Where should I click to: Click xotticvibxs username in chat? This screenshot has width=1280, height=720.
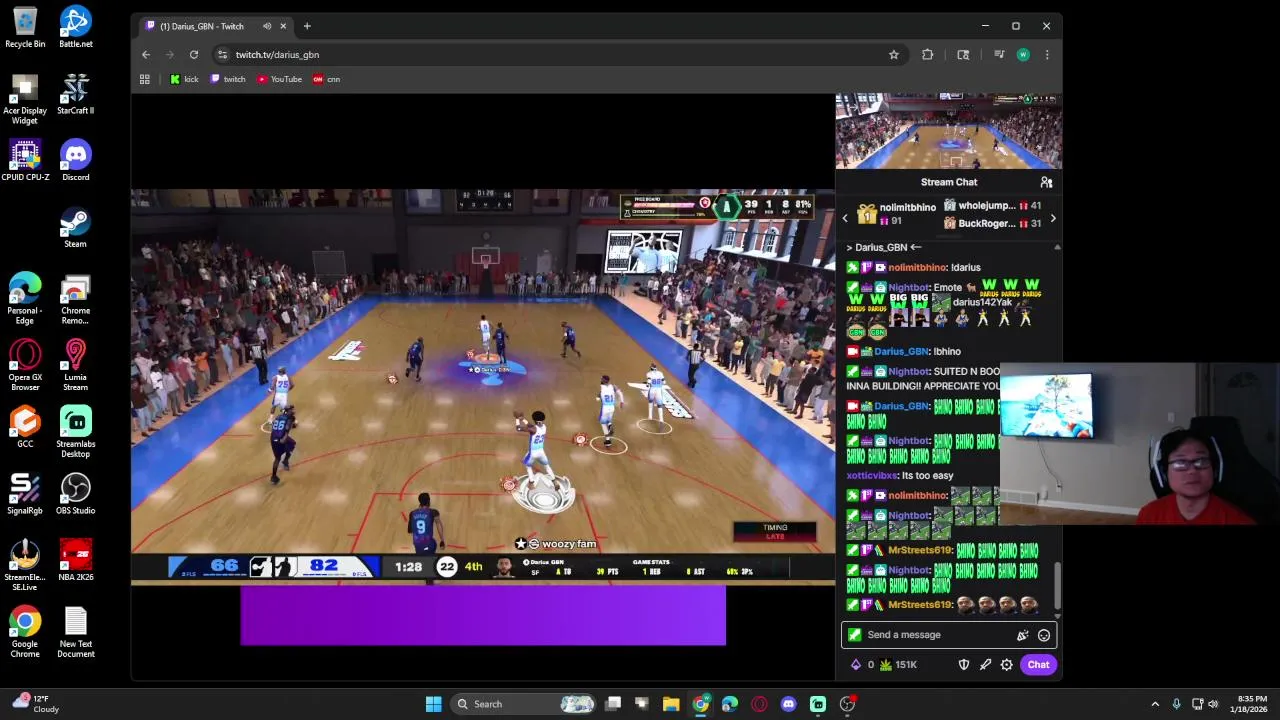[872, 476]
